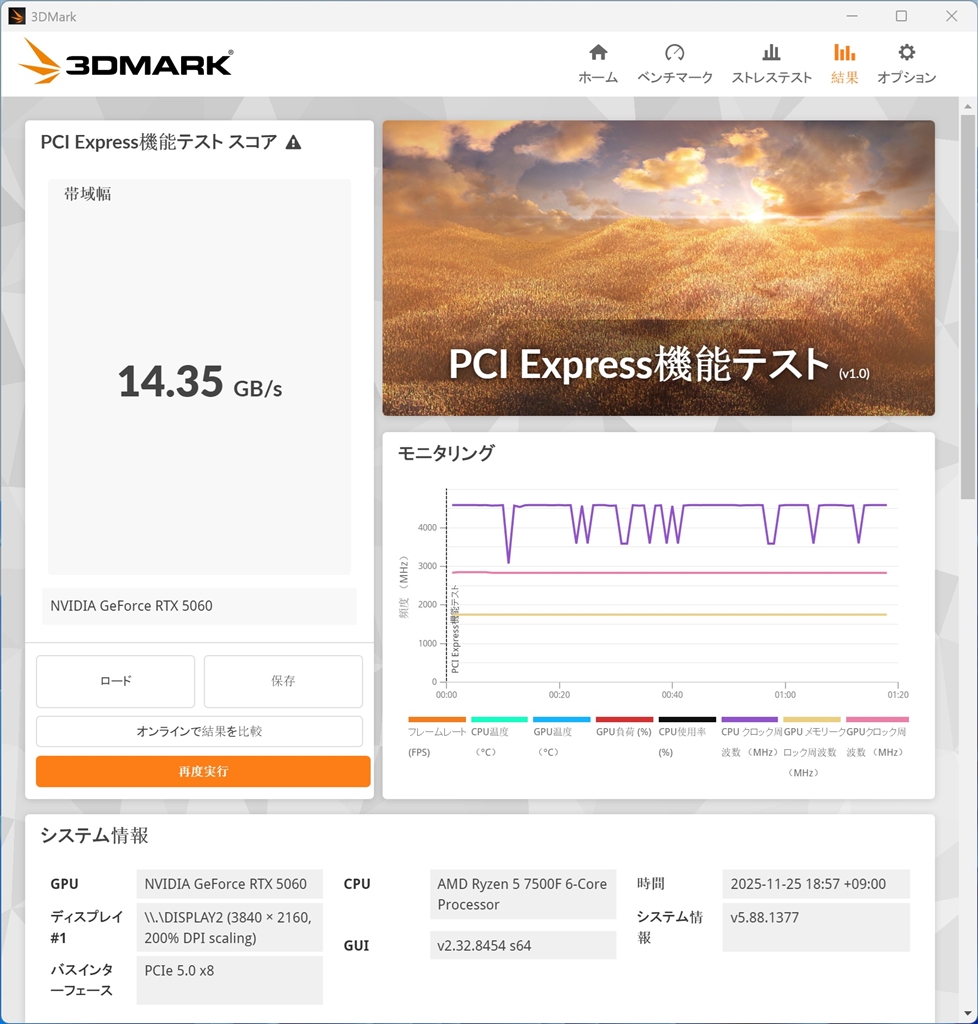Click the ロード button
The height and width of the screenshot is (1024, 978).
[x=116, y=681]
